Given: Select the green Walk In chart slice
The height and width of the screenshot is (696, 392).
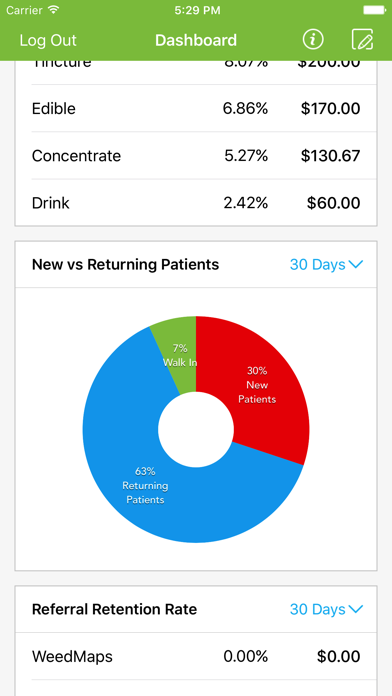Looking at the screenshot, I should click(178, 351).
